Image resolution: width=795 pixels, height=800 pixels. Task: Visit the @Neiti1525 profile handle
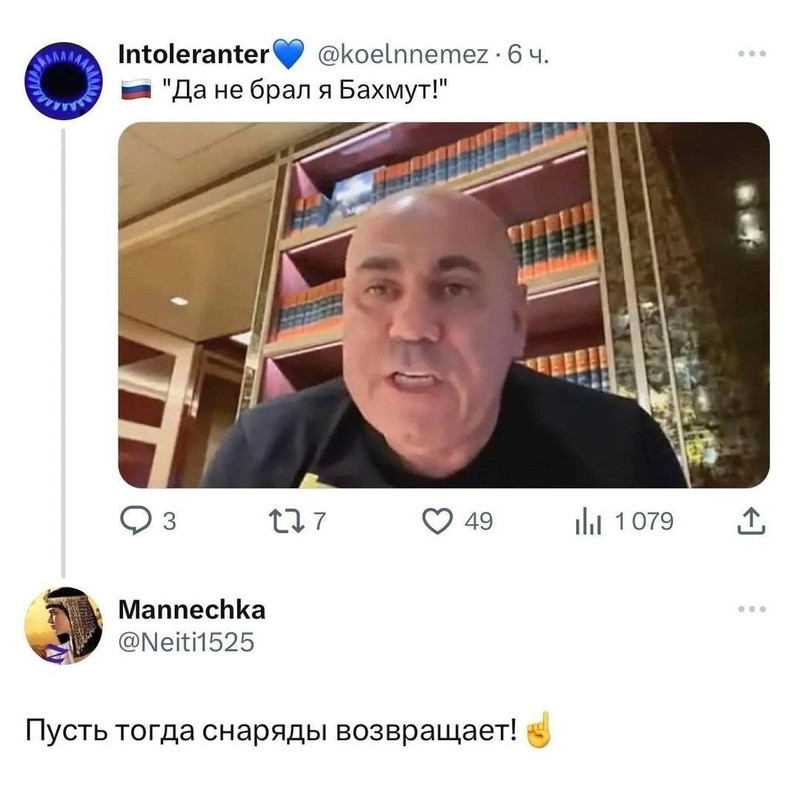[x=186, y=642]
